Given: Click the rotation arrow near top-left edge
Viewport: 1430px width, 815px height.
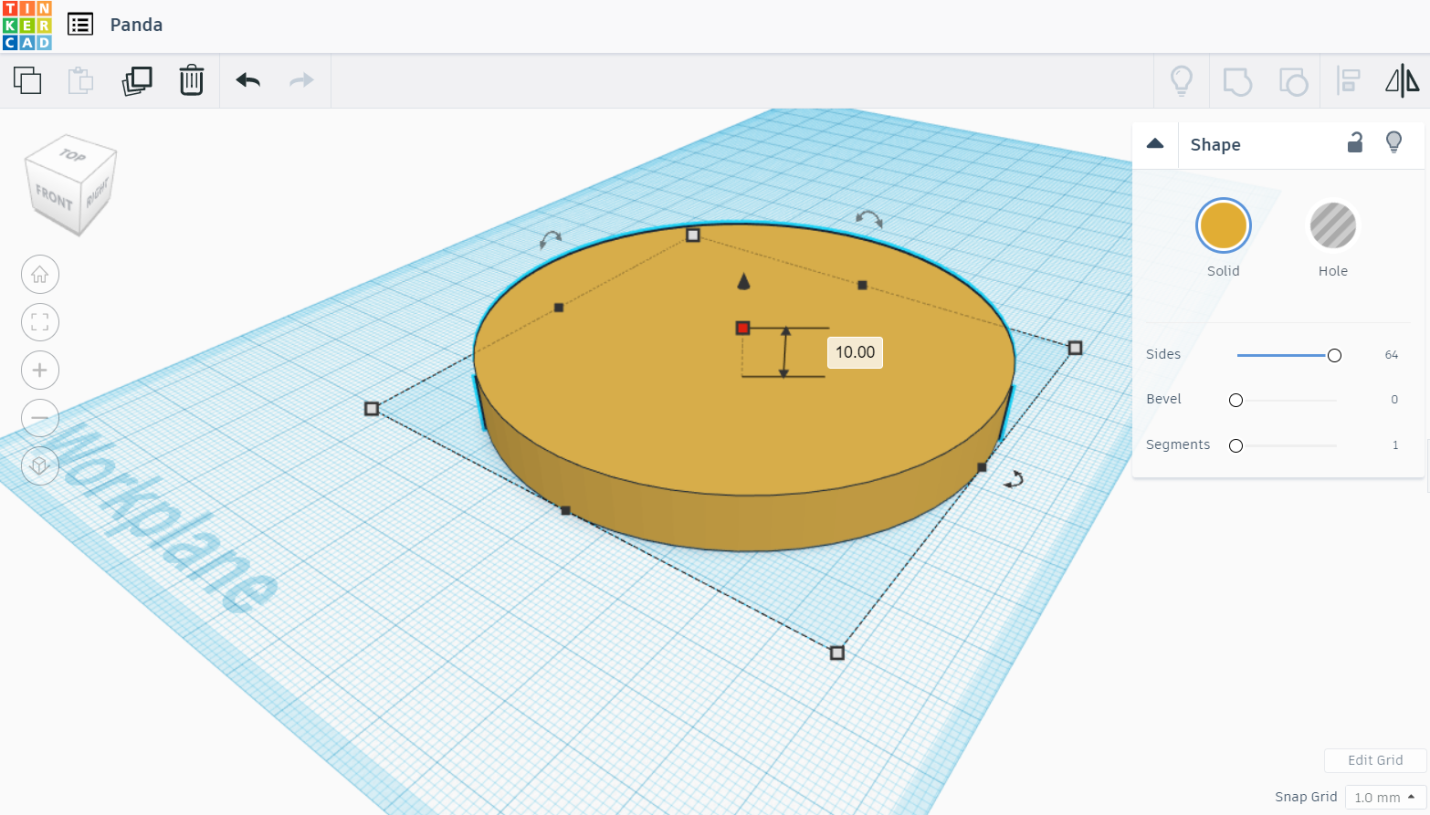Looking at the screenshot, I should tap(551, 239).
